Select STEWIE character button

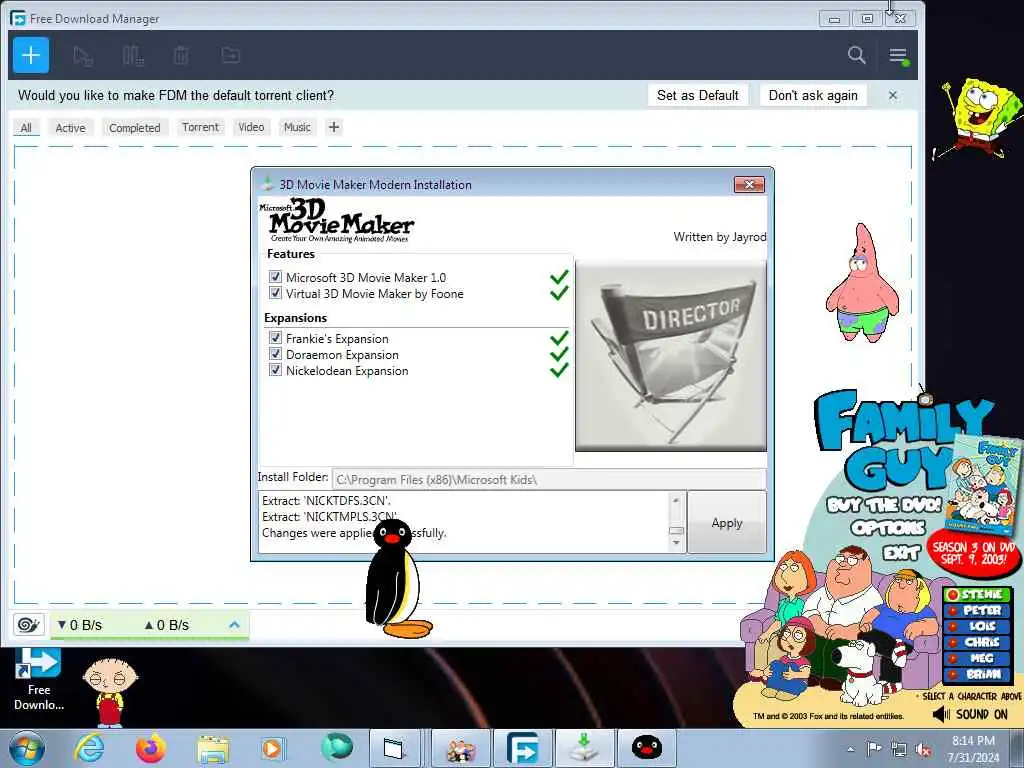[x=978, y=594]
